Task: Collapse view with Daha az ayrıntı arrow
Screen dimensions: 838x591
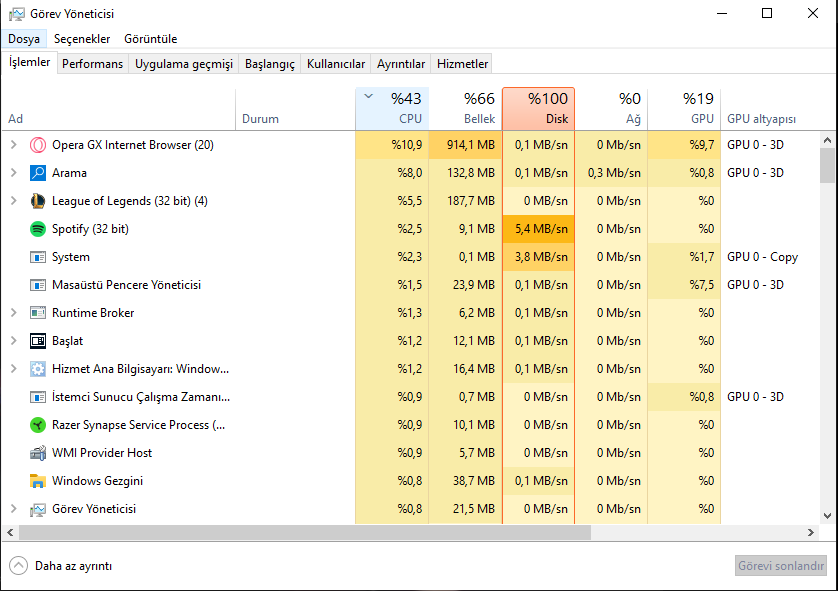Action: pyautogui.click(x=18, y=565)
